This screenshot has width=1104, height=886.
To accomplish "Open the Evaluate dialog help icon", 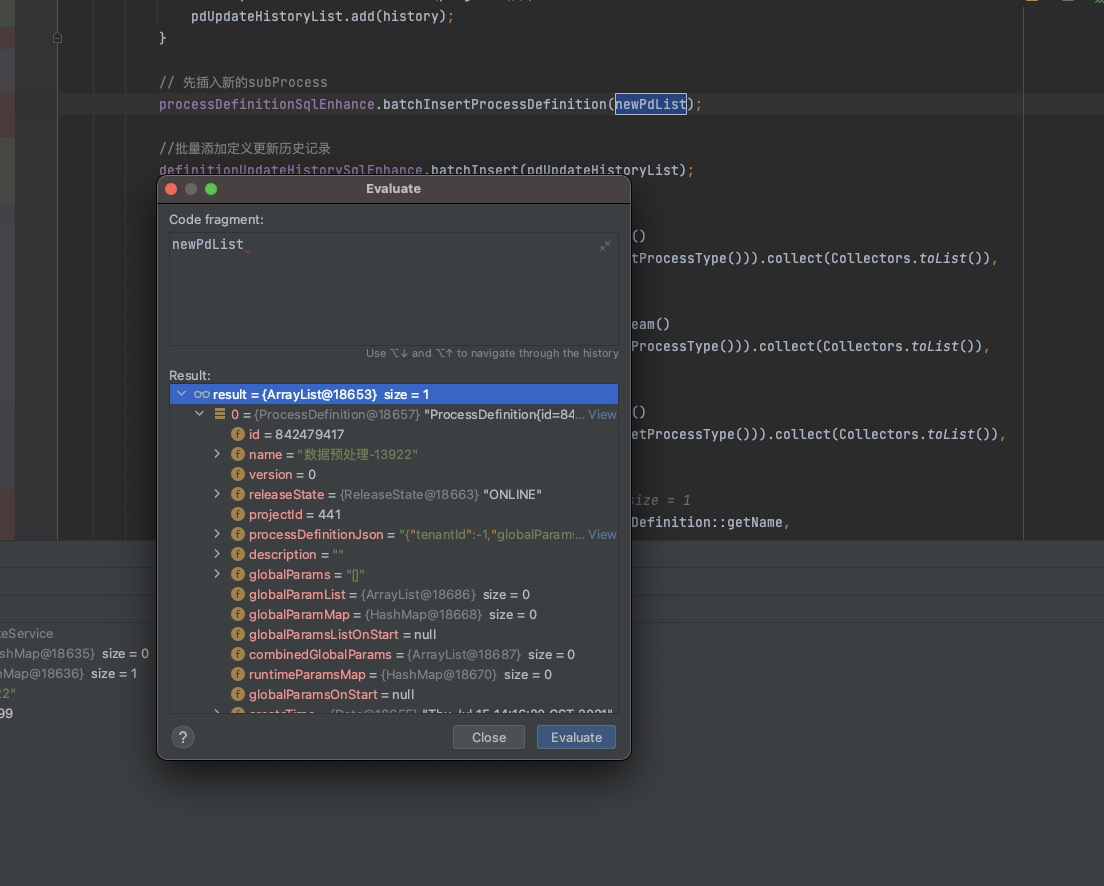I will [182, 737].
